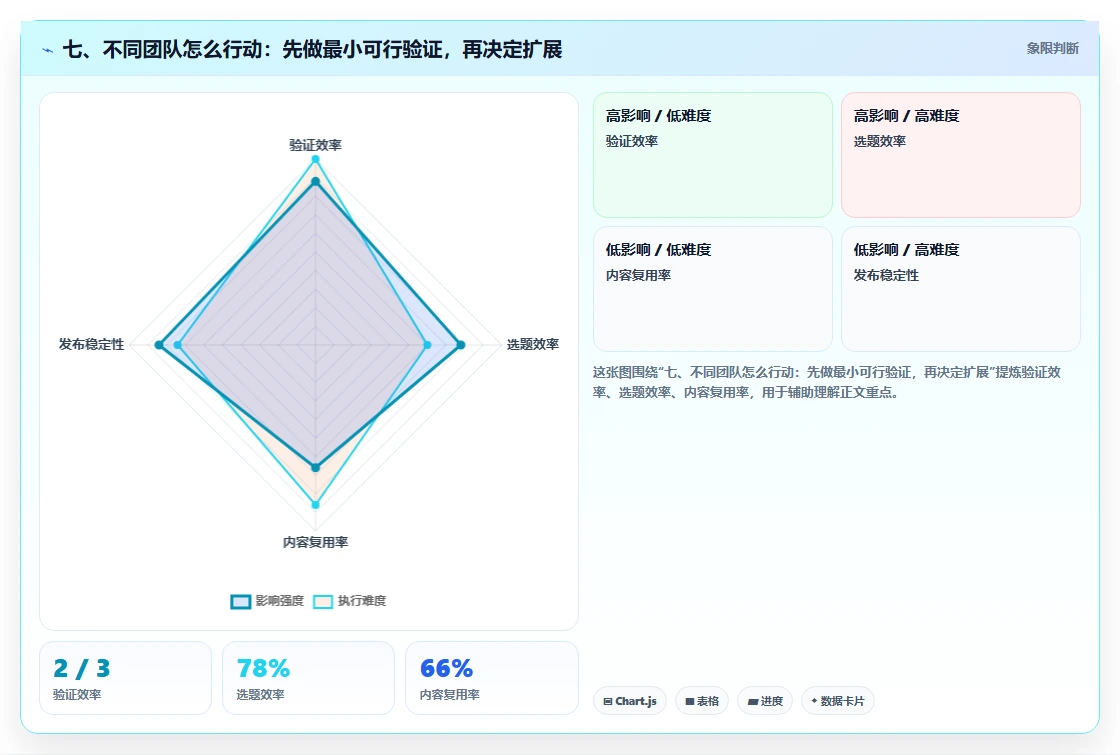
Task: Click the 数据卡片 tag chip
Action: [x=838, y=701]
